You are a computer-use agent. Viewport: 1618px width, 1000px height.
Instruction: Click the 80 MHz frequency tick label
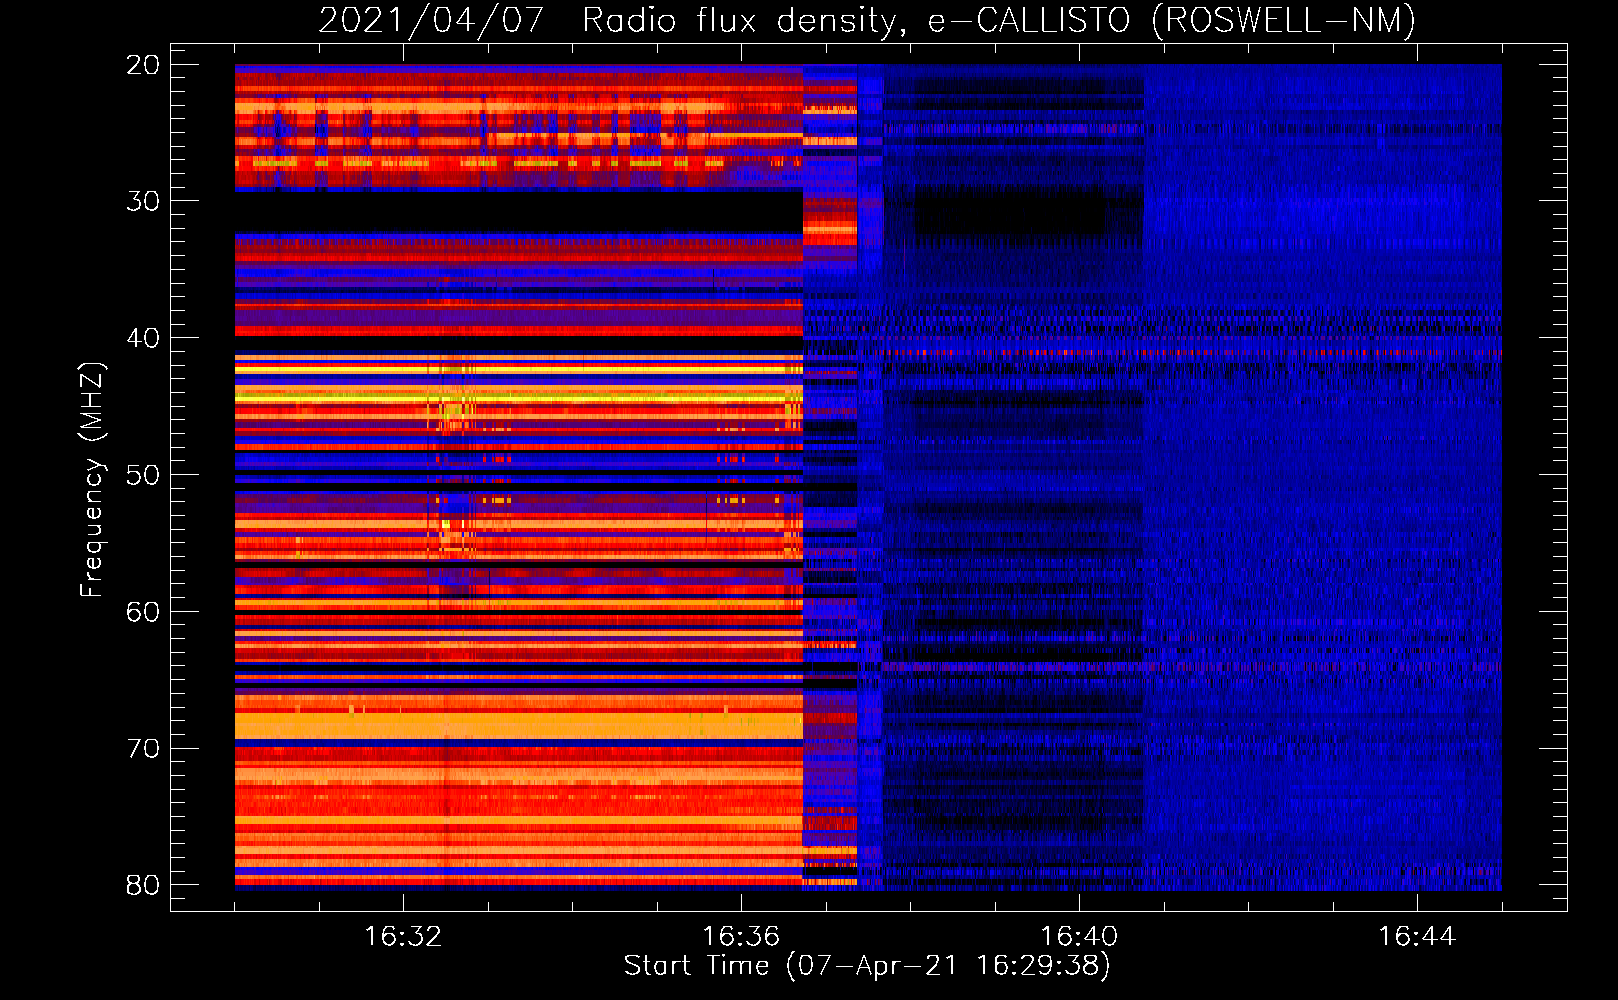tap(143, 885)
